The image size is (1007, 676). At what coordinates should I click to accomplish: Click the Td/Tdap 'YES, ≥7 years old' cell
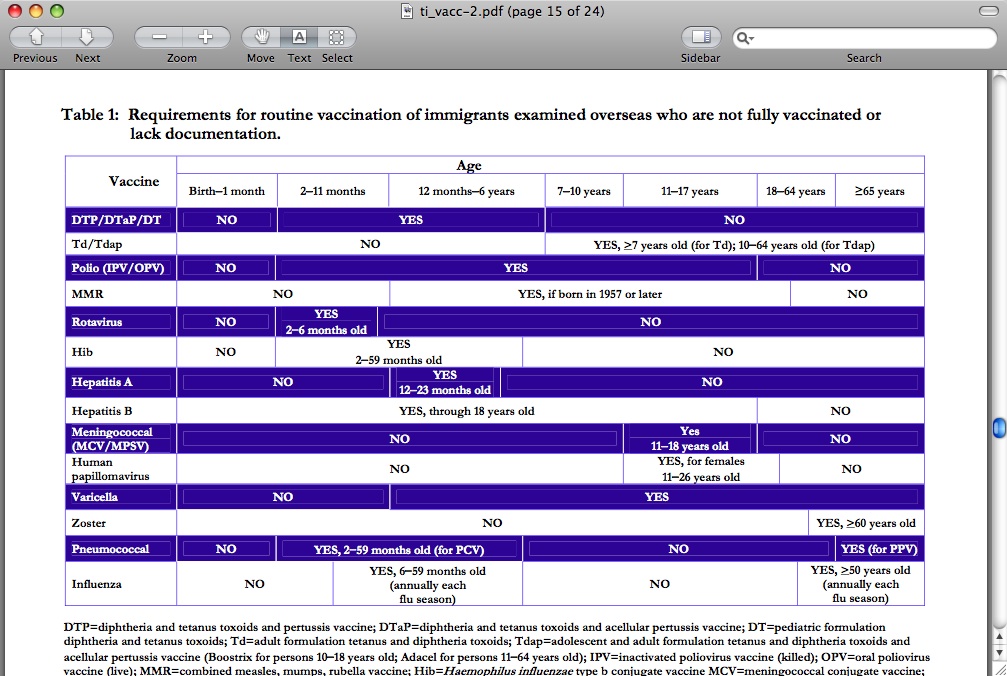tap(734, 245)
